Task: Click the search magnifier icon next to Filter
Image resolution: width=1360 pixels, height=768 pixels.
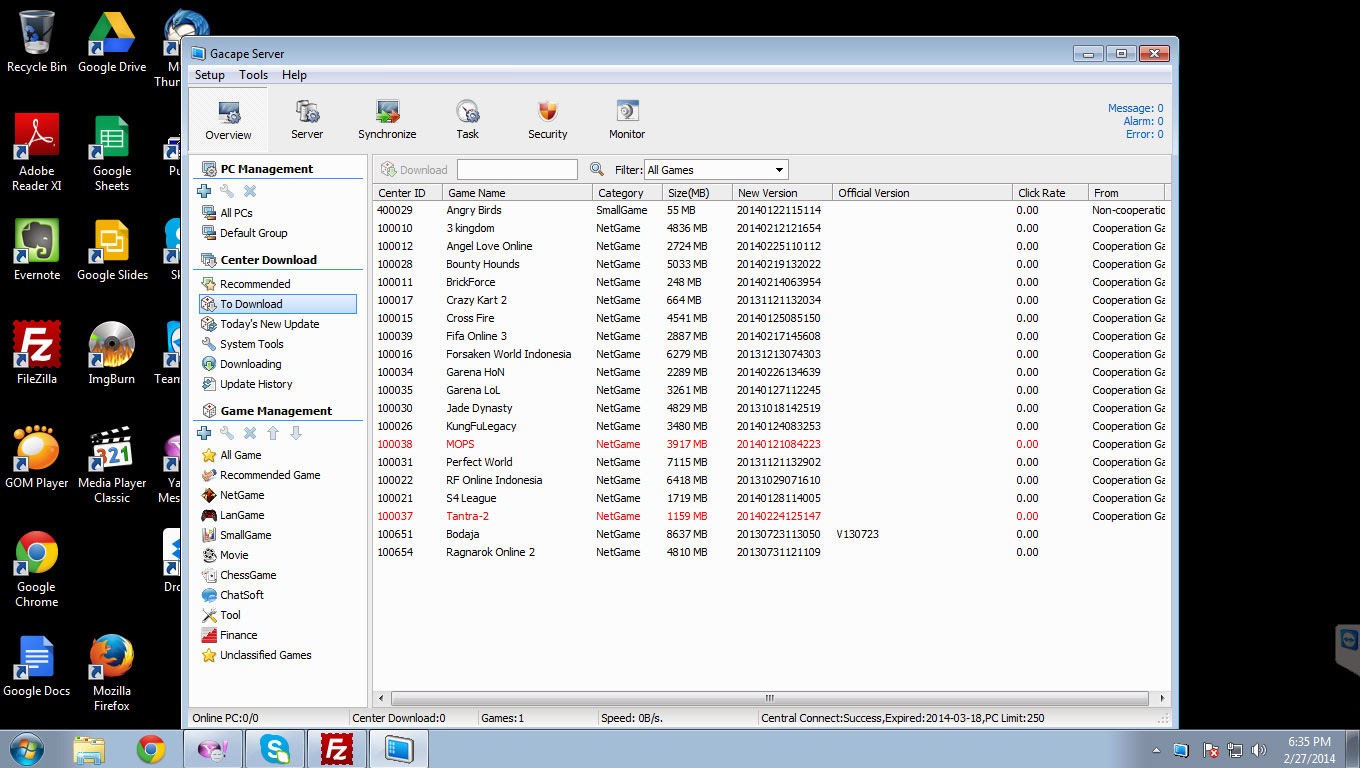Action: point(597,169)
